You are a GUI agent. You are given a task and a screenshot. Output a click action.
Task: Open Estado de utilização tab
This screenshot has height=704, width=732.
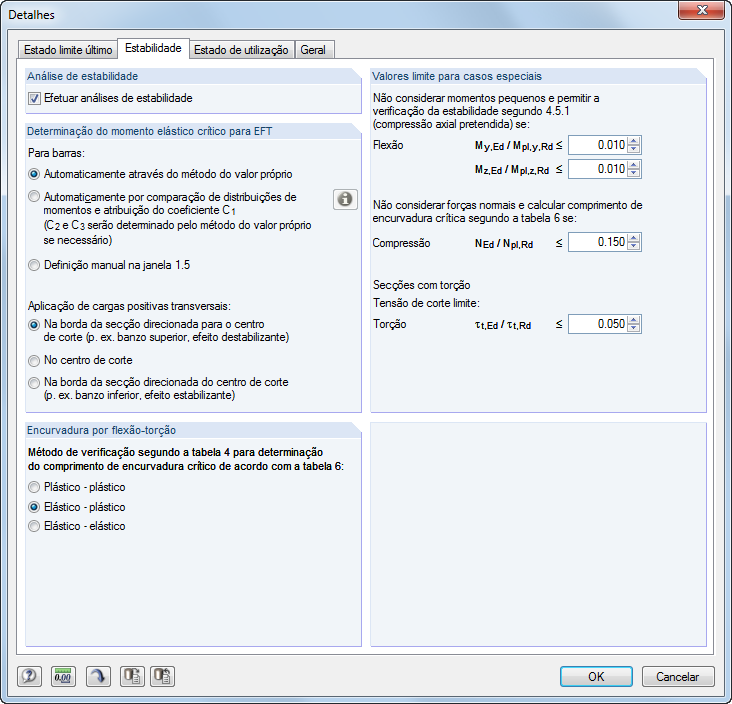(241, 50)
